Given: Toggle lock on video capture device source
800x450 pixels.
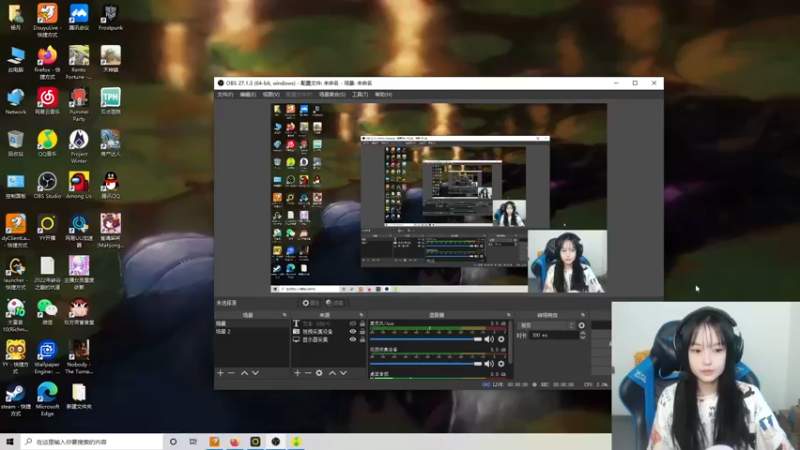Looking at the screenshot, I should tap(362, 332).
